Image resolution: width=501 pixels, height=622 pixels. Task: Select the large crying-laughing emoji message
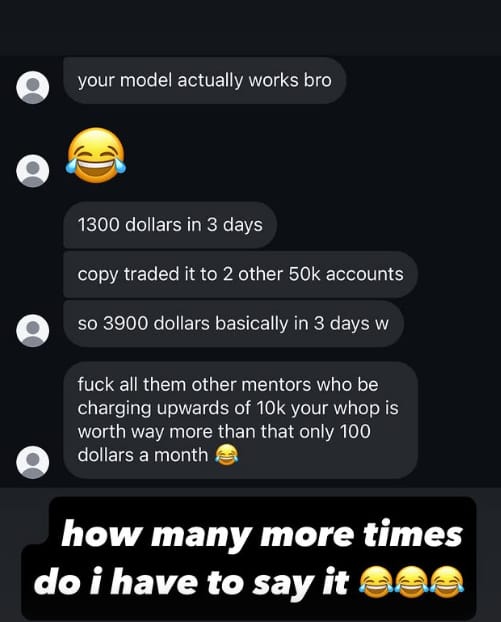pos(96,155)
